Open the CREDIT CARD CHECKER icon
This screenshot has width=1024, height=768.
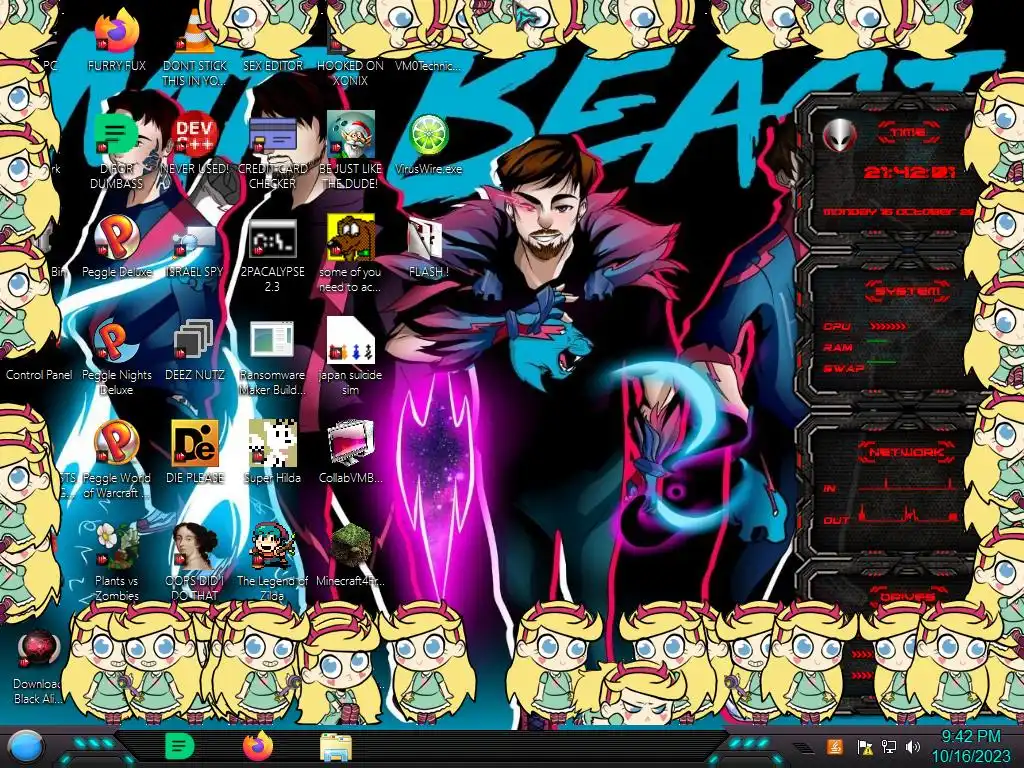coord(273,134)
